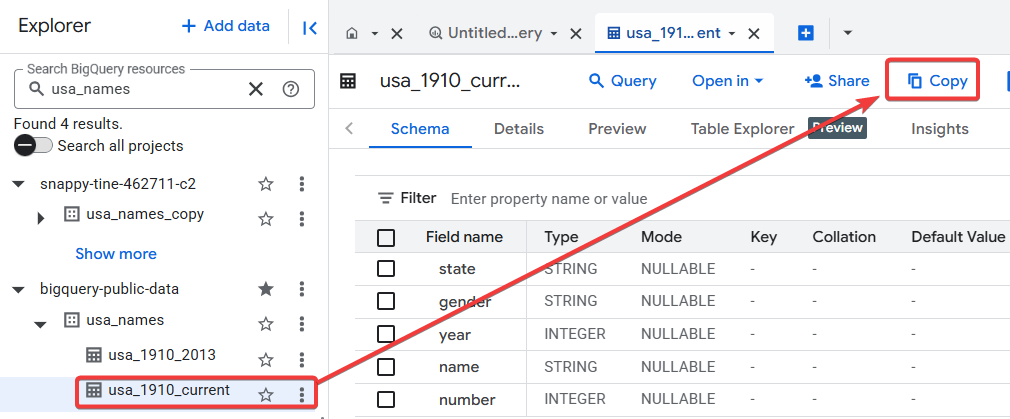Collapse the Explorer panel
Viewport: 1010px width, 419px height.
click(x=310, y=28)
